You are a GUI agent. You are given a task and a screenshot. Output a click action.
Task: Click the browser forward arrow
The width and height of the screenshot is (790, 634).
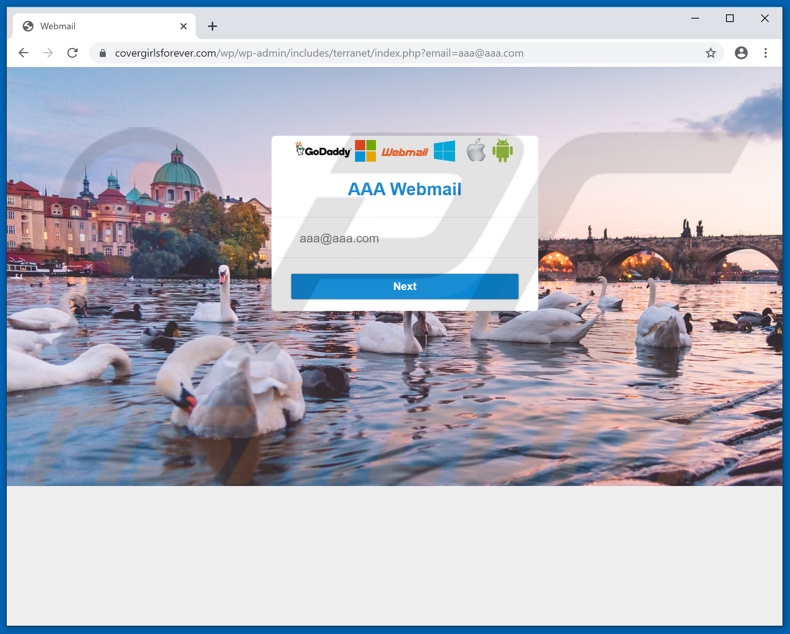coord(48,53)
